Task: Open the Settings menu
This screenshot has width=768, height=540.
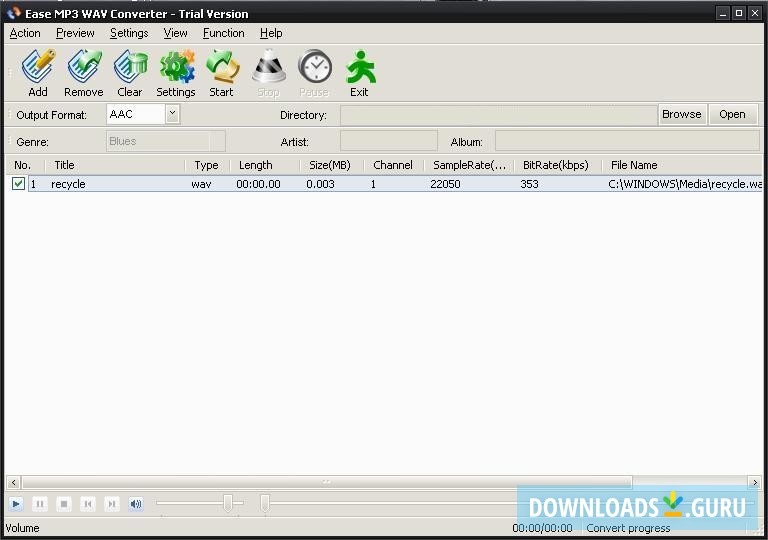Action: [x=129, y=33]
